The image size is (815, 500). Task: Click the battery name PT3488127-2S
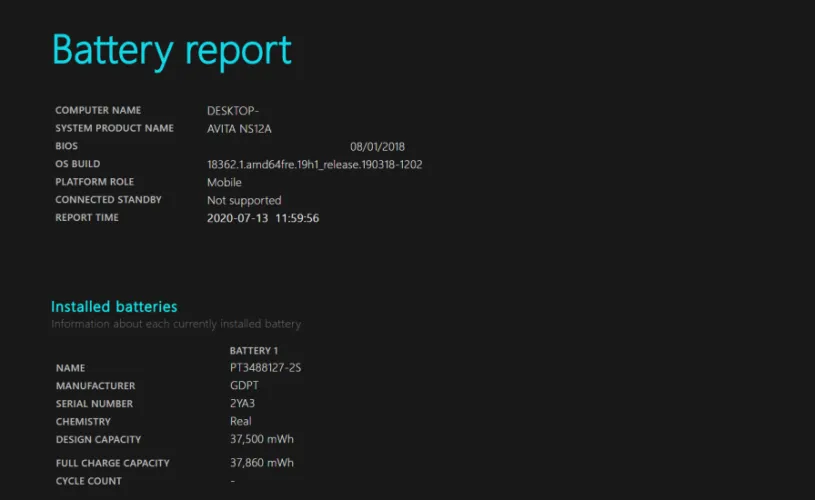(x=265, y=368)
